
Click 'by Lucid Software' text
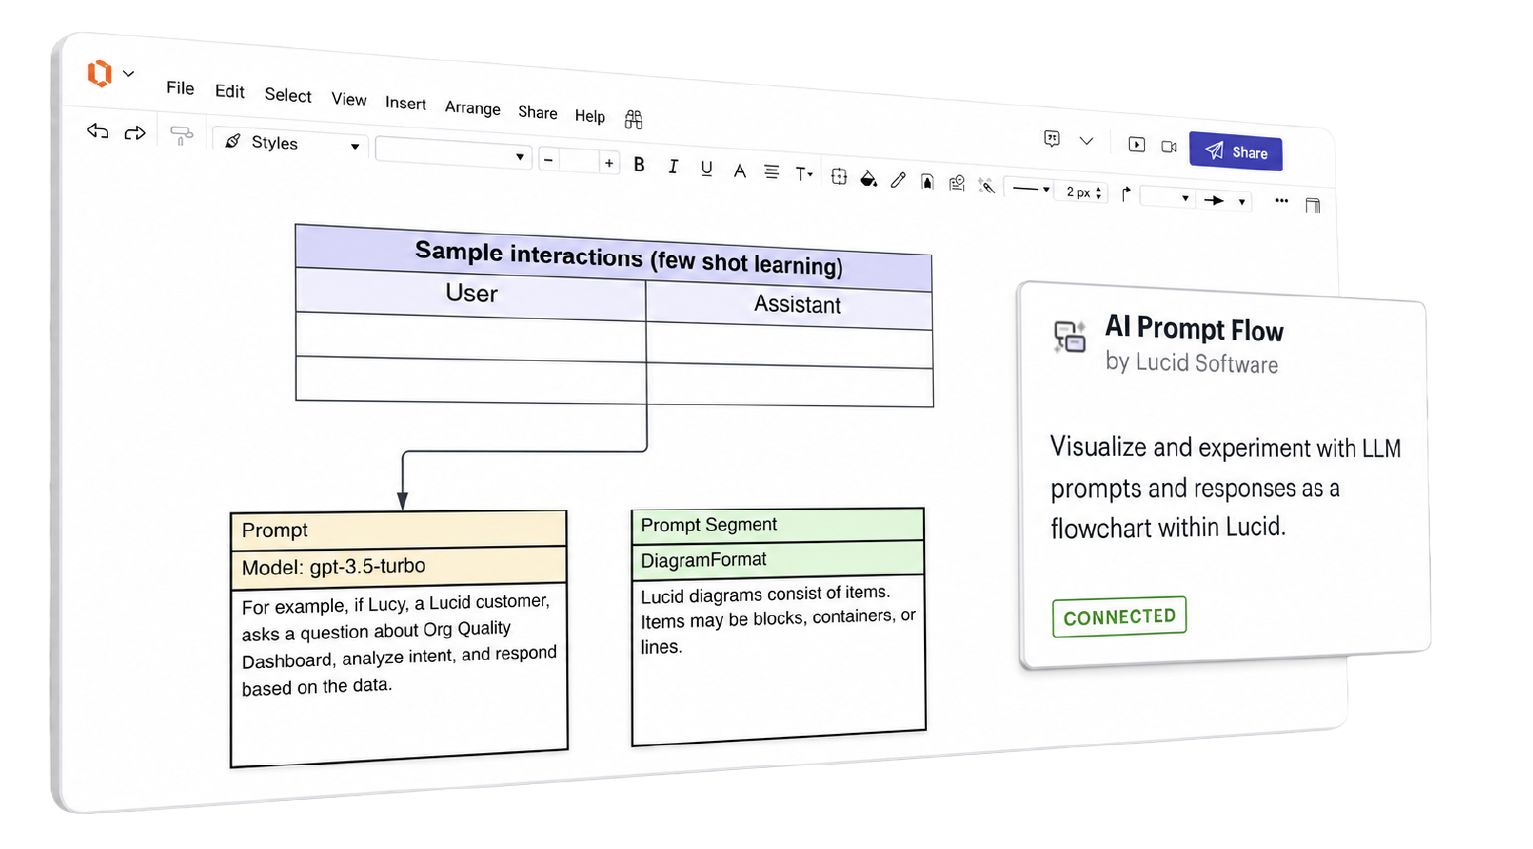[x=1191, y=362]
